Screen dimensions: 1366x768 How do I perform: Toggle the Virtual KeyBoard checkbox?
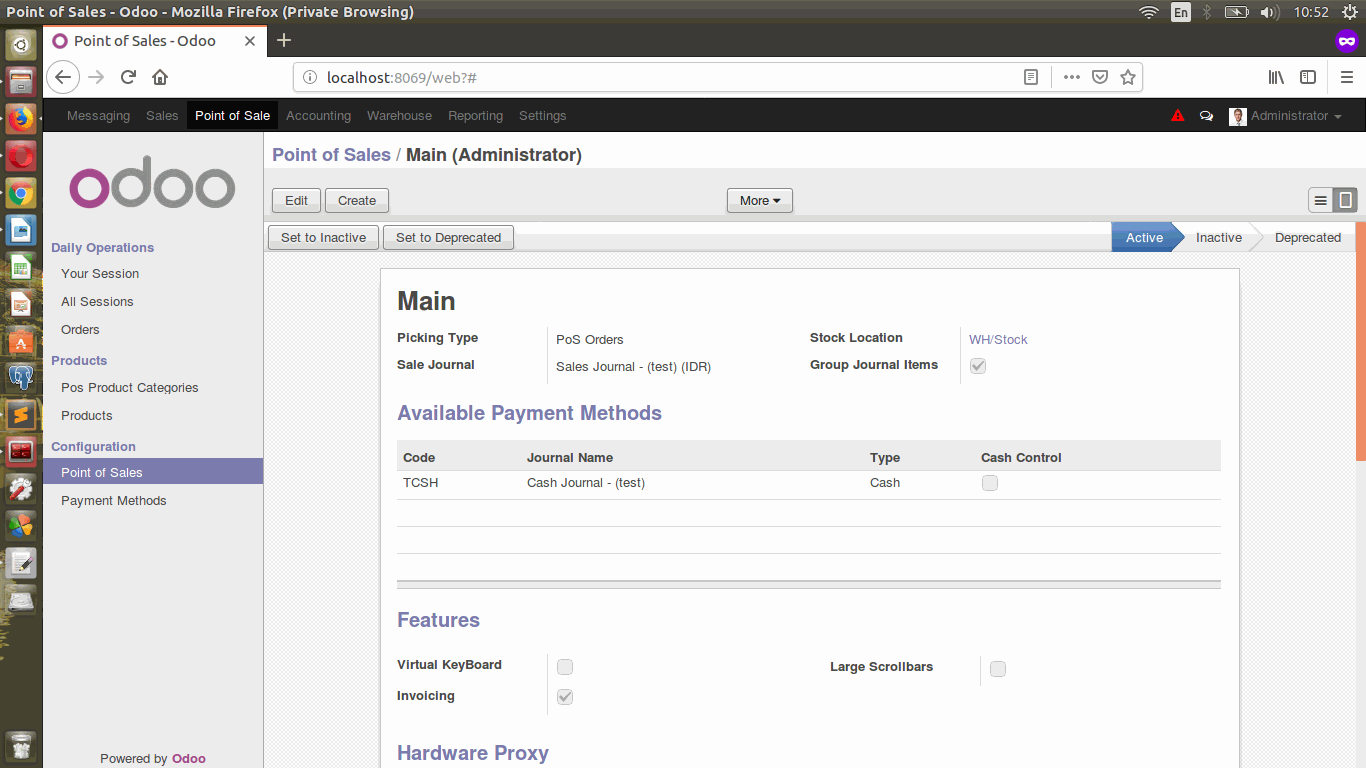(x=565, y=667)
